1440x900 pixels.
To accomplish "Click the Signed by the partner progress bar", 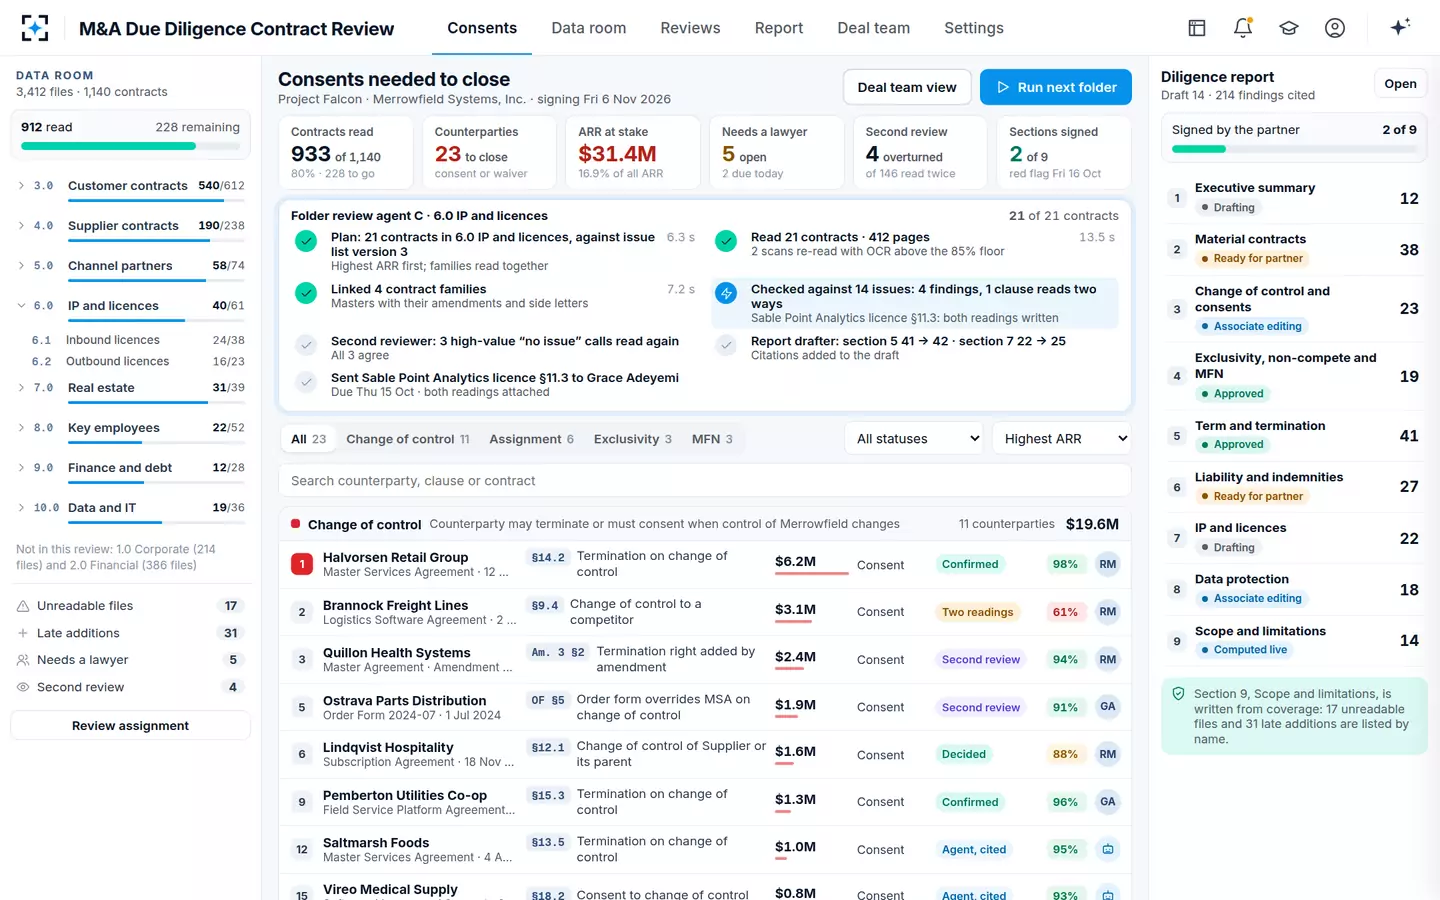I will pos(1294,149).
